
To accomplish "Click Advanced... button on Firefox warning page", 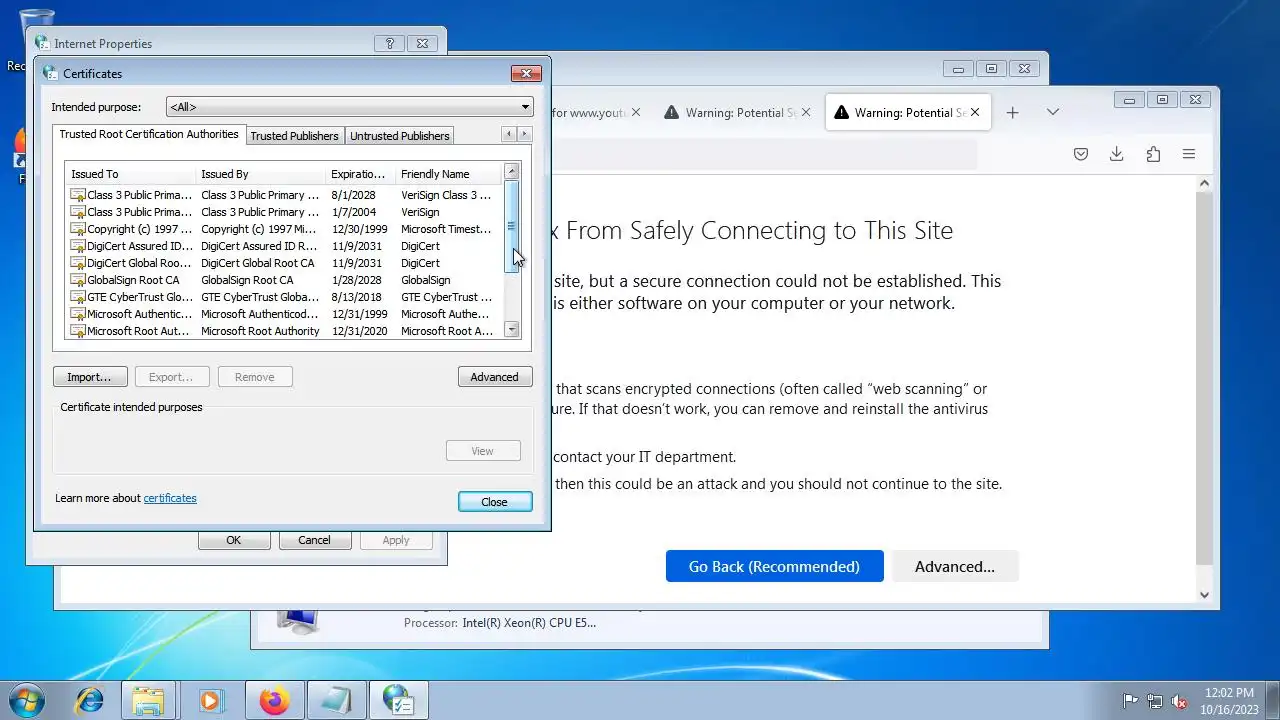I will coord(955,566).
